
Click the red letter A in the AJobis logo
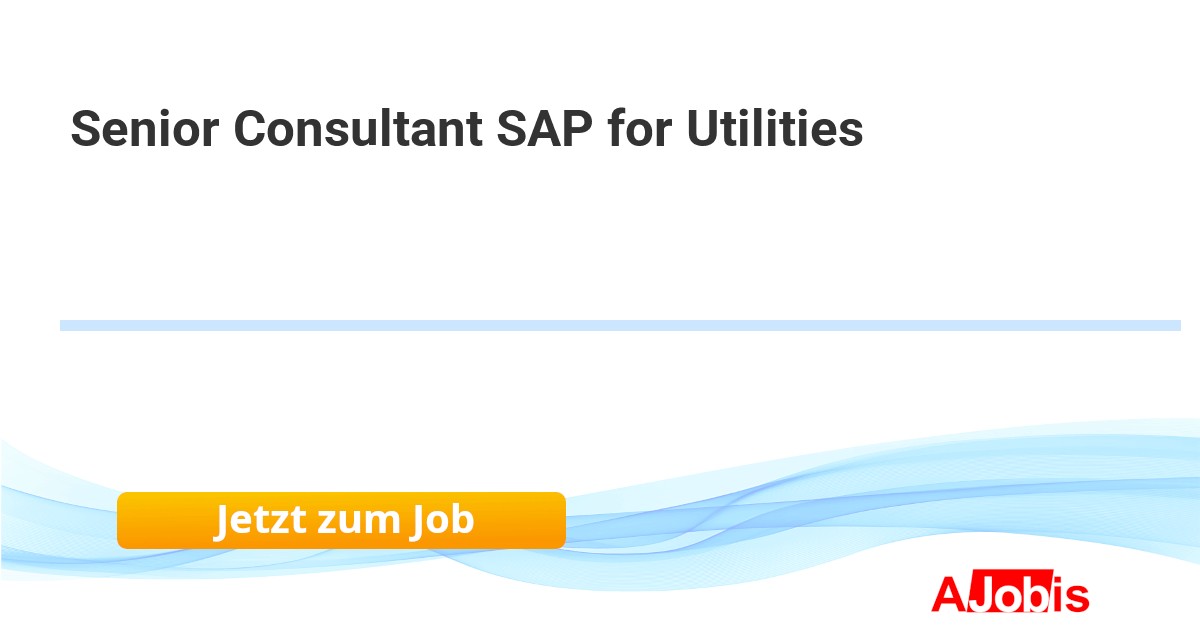(x=947, y=594)
